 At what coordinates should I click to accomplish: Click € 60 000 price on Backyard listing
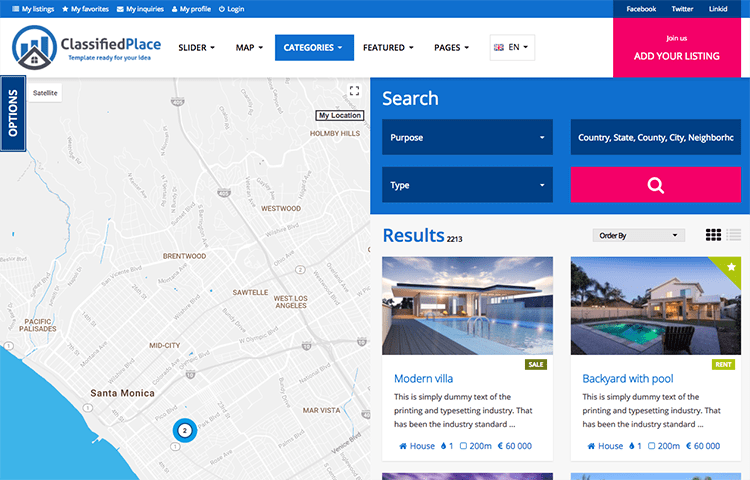point(703,446)
